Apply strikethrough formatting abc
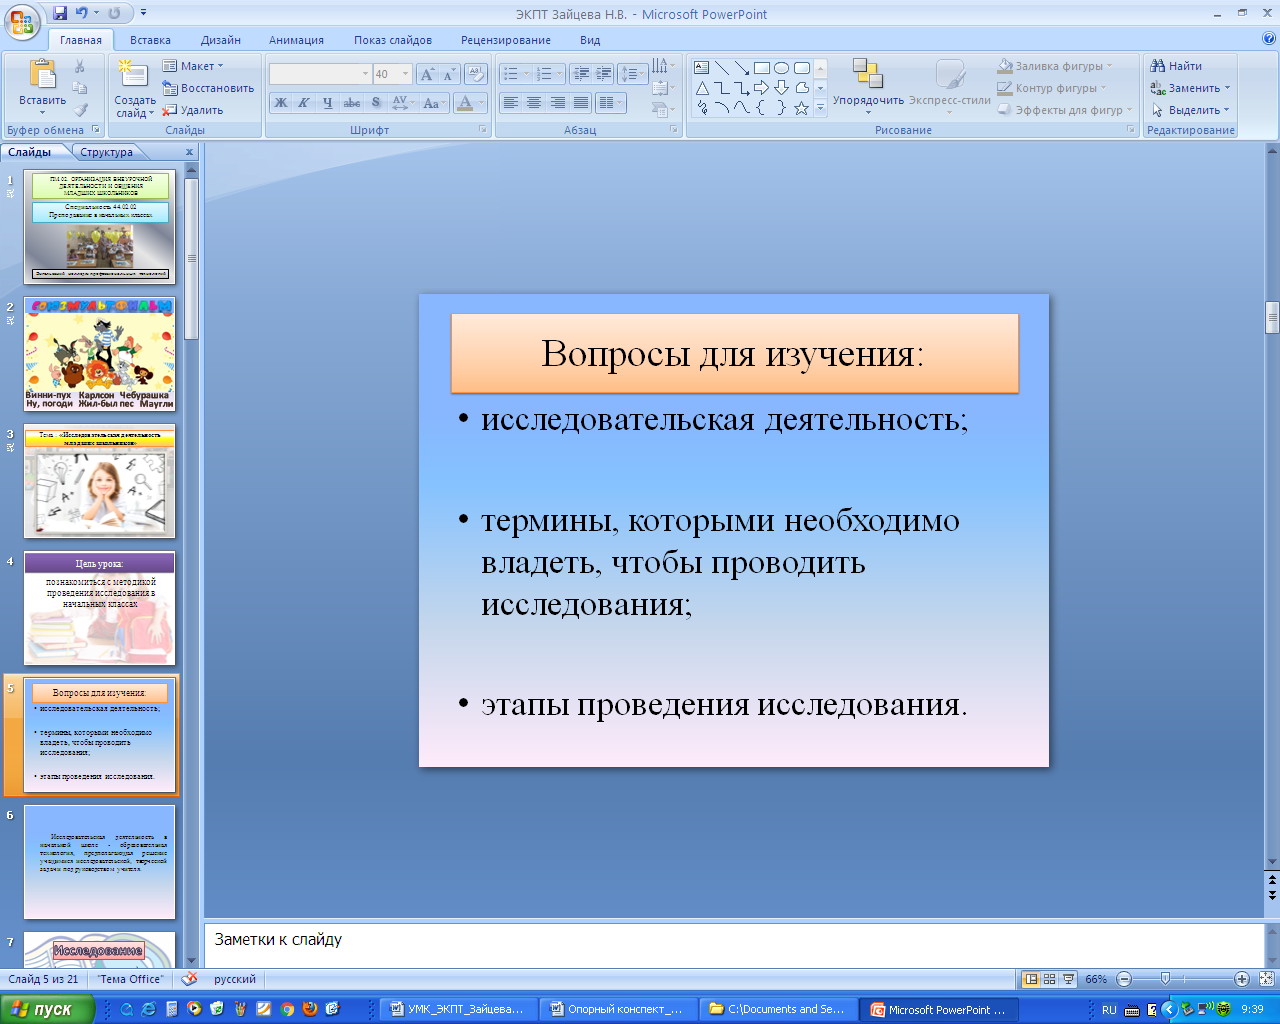 352,103
